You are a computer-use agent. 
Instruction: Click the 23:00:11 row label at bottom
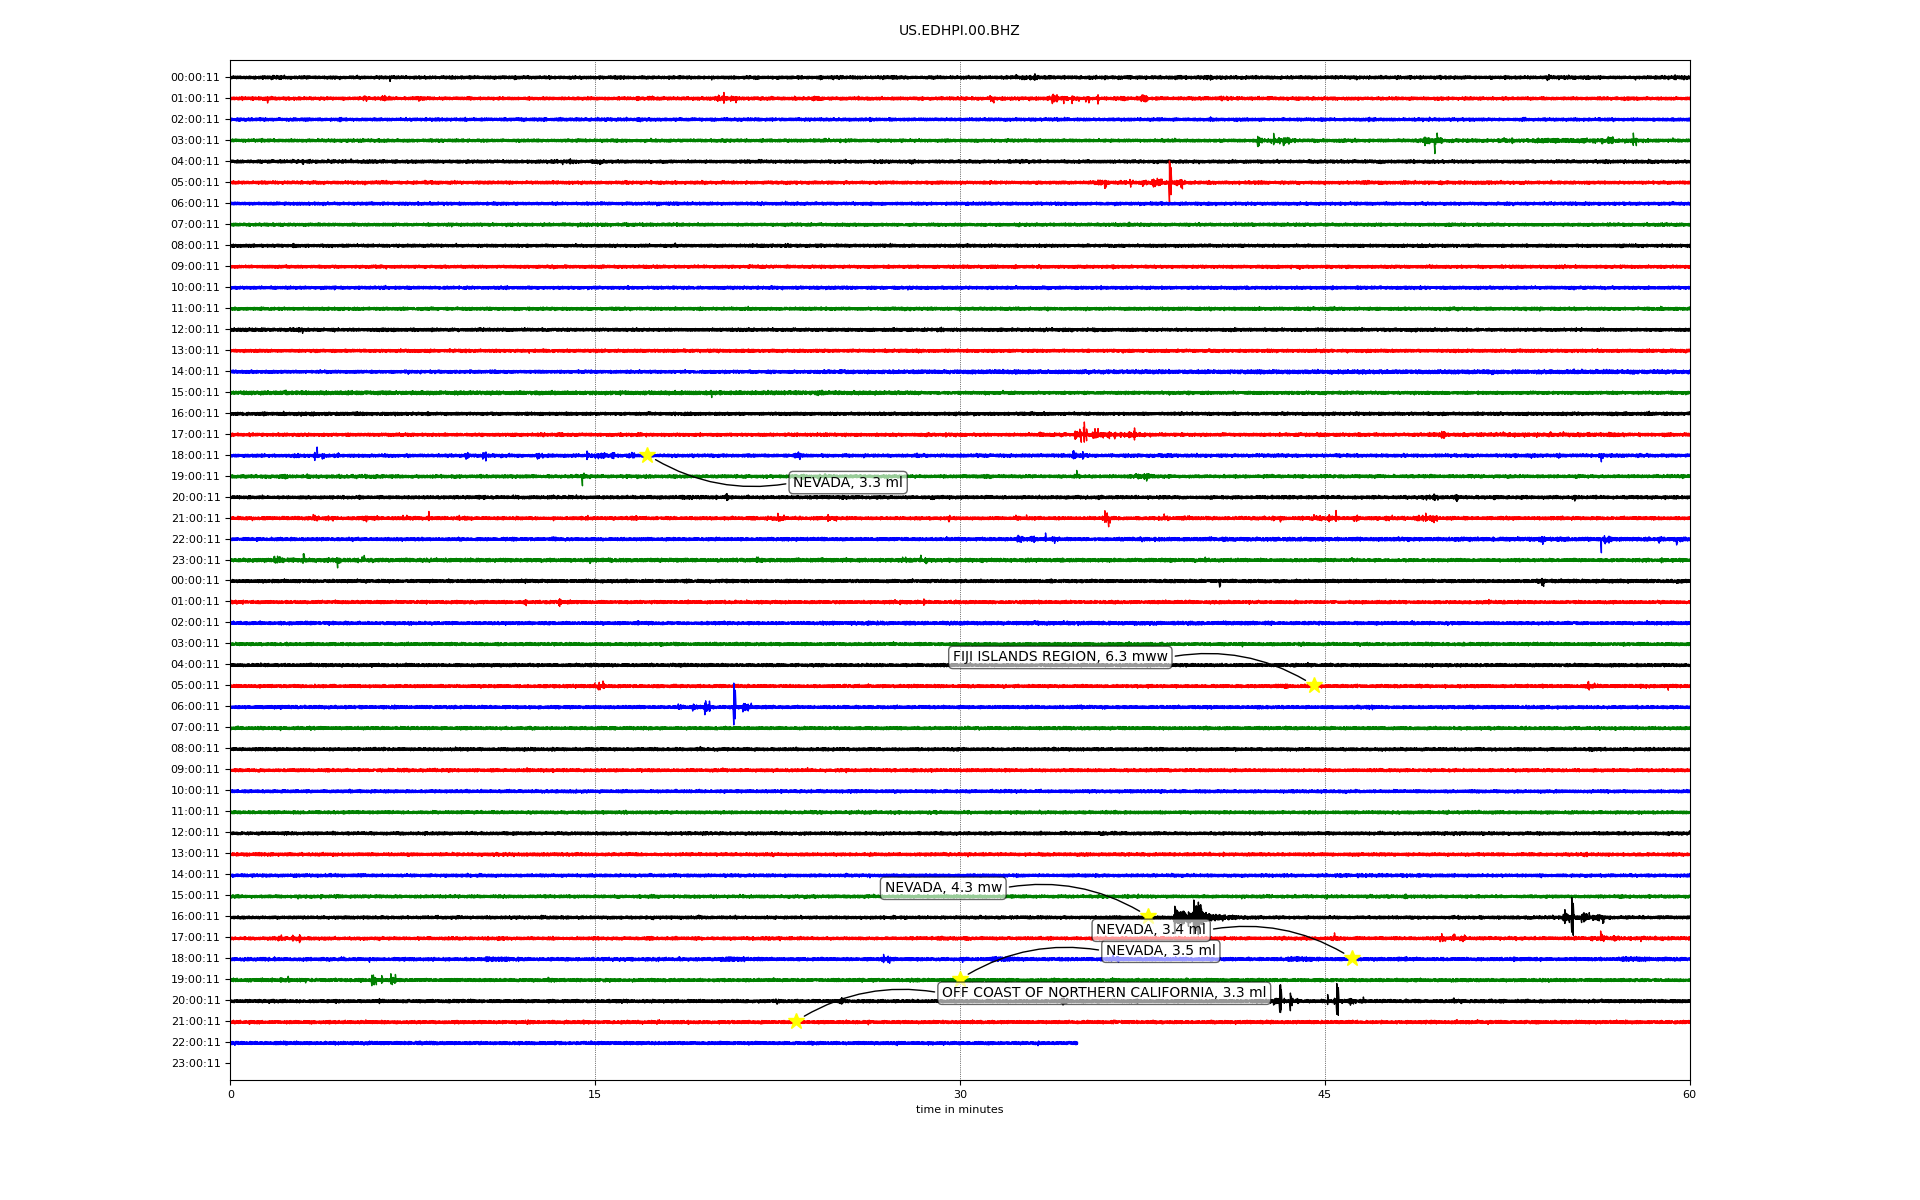195,1063
